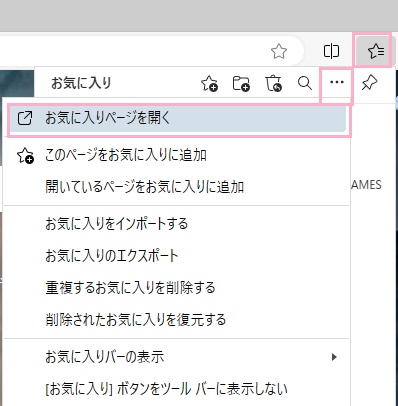Select [お気に入り] ボタンをツール バーに表示しない

[x=177, y=389]
